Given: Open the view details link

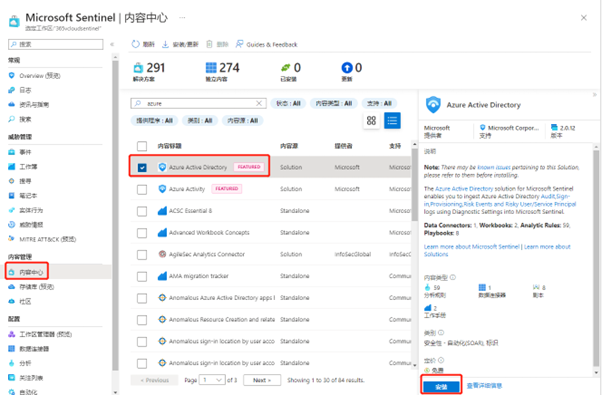Looking at the screenshot, I should click(484, 385).
